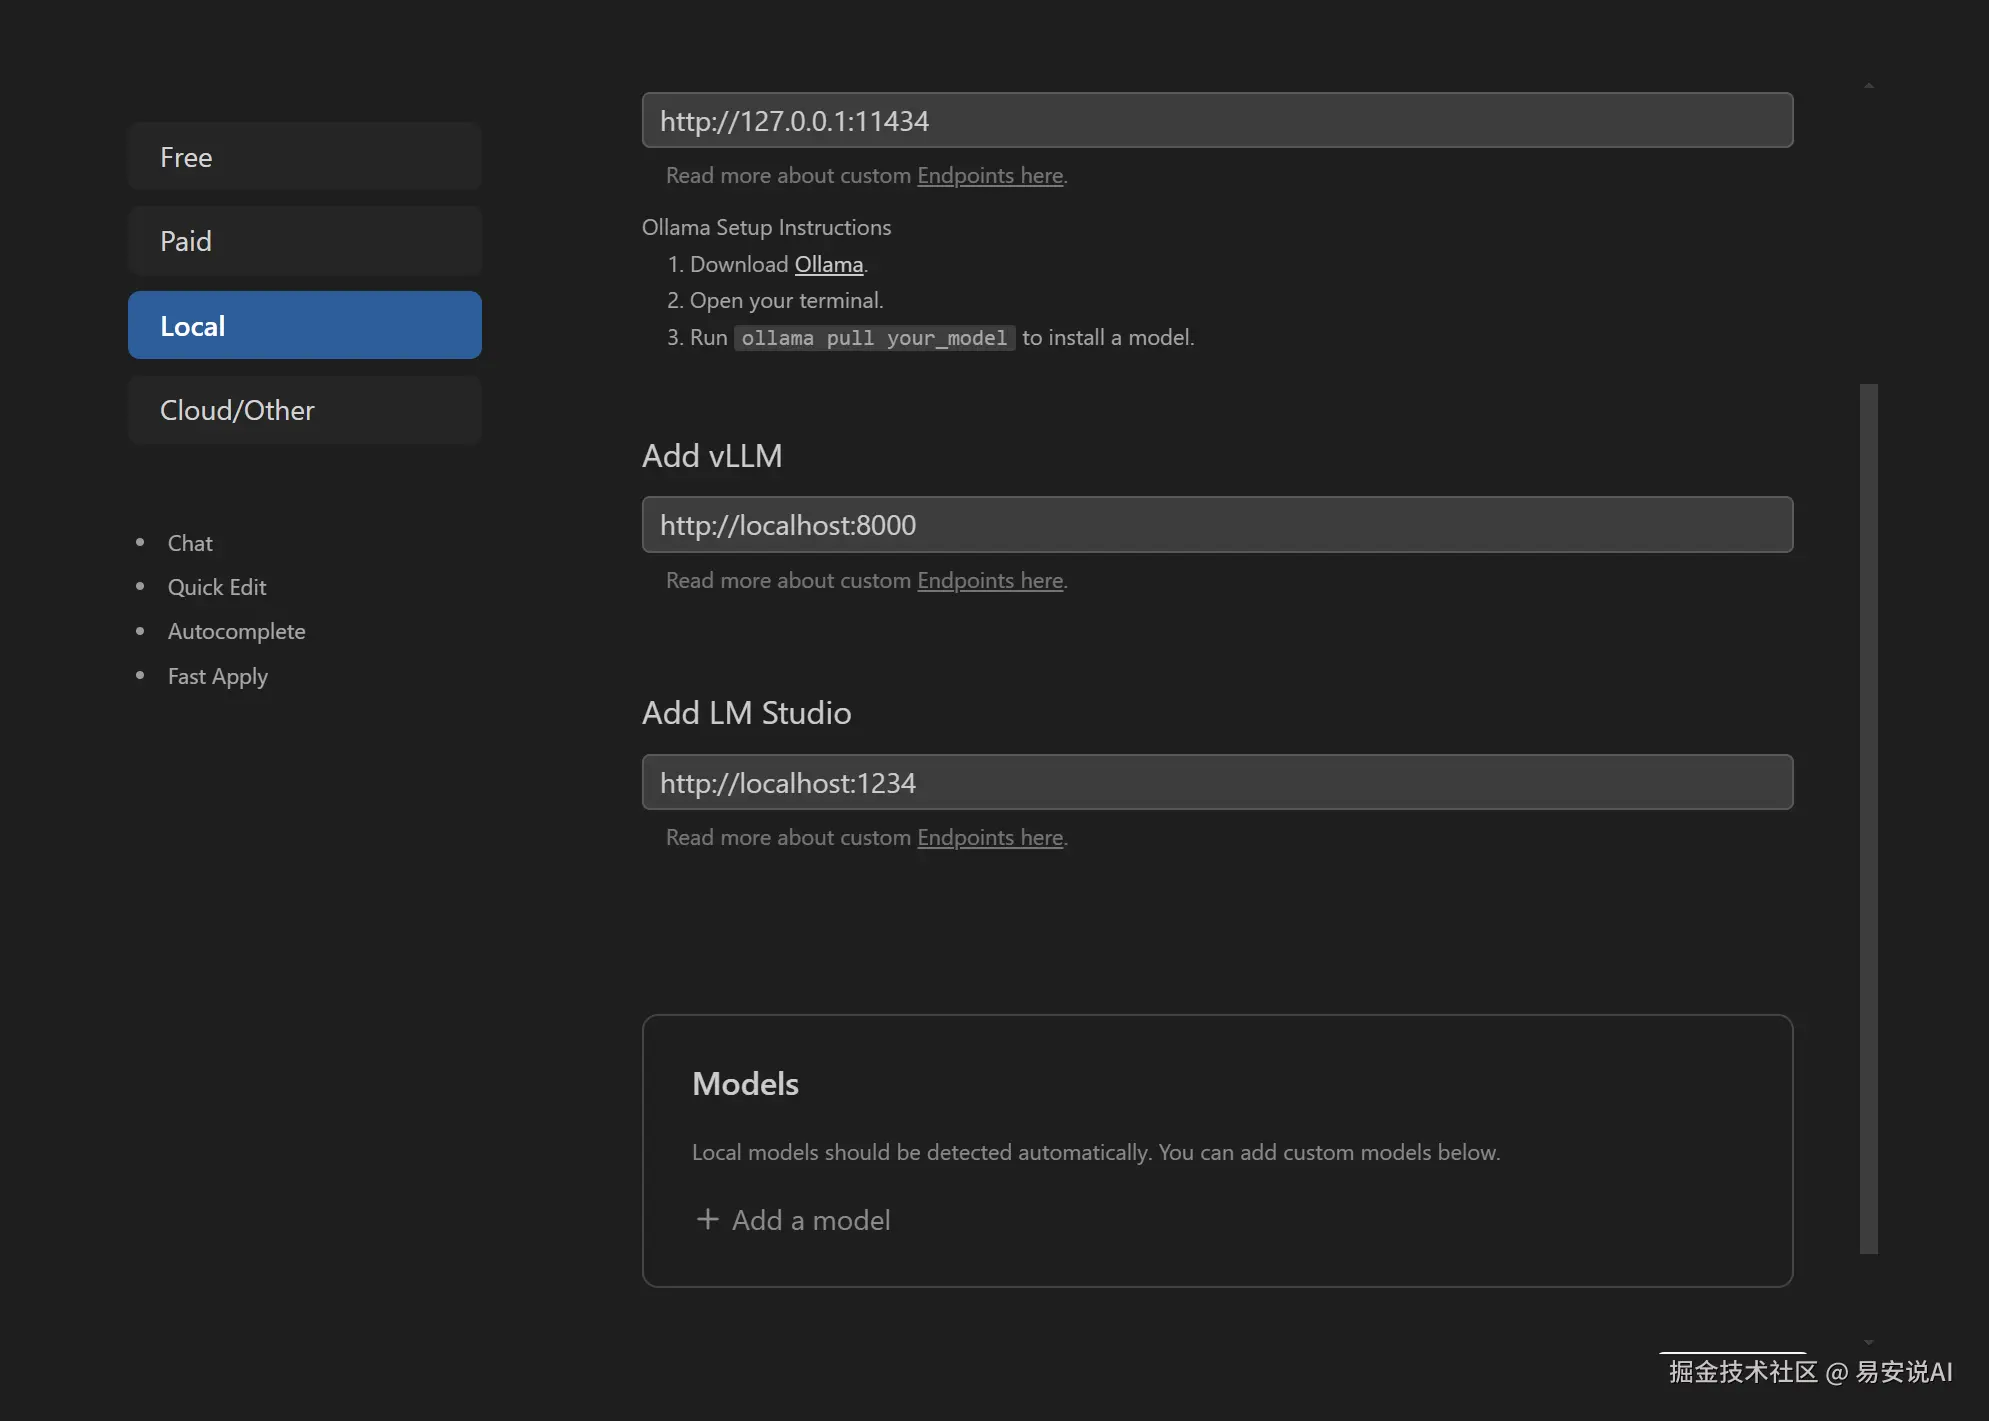
Task: Follow the Download Ollama link
Action: (828, 265)
